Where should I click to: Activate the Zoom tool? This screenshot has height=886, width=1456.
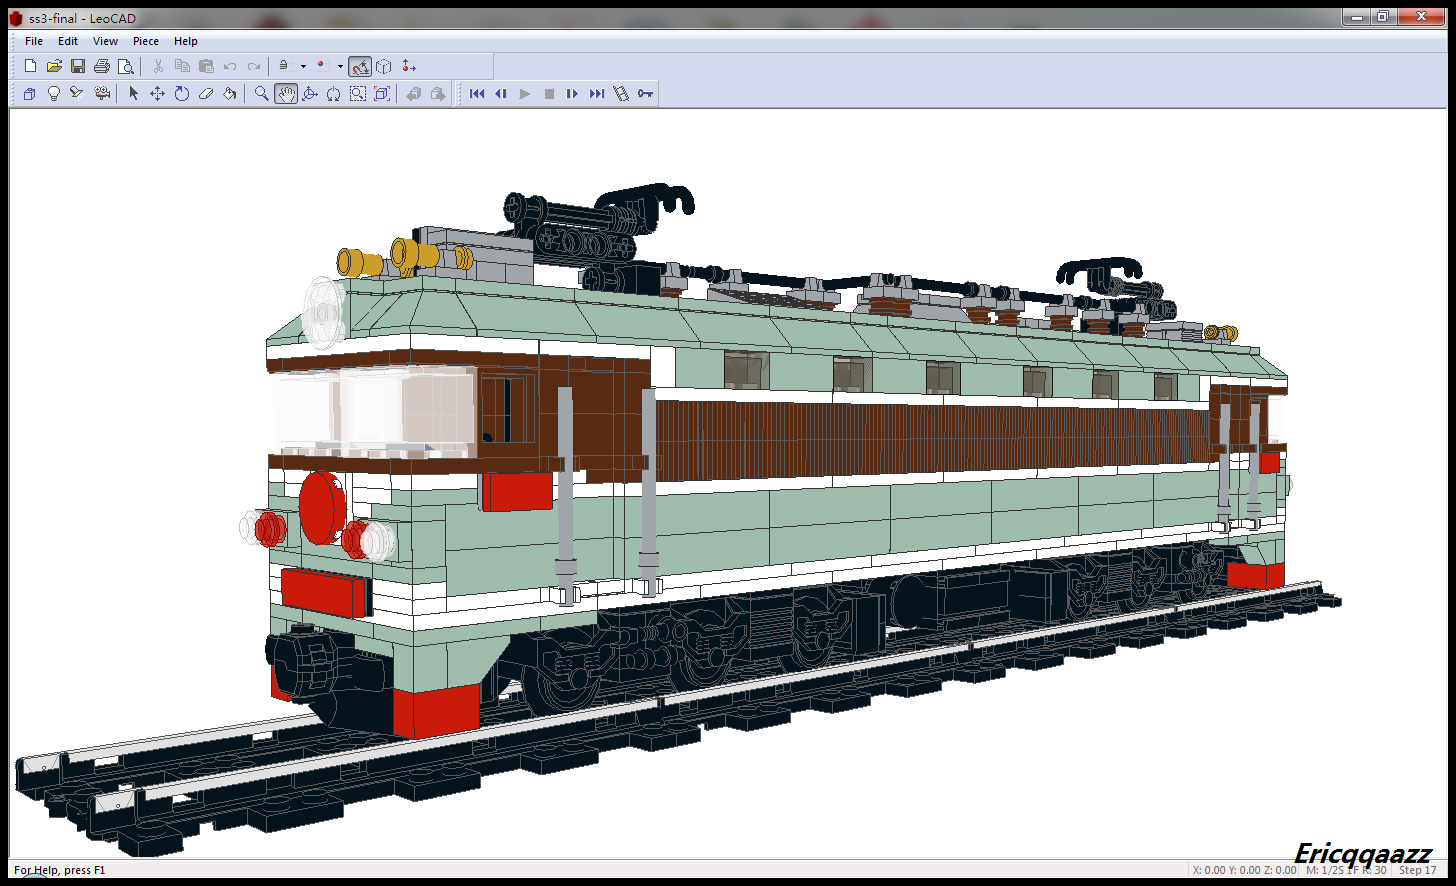pyautogui.click(x=260, y=93)
